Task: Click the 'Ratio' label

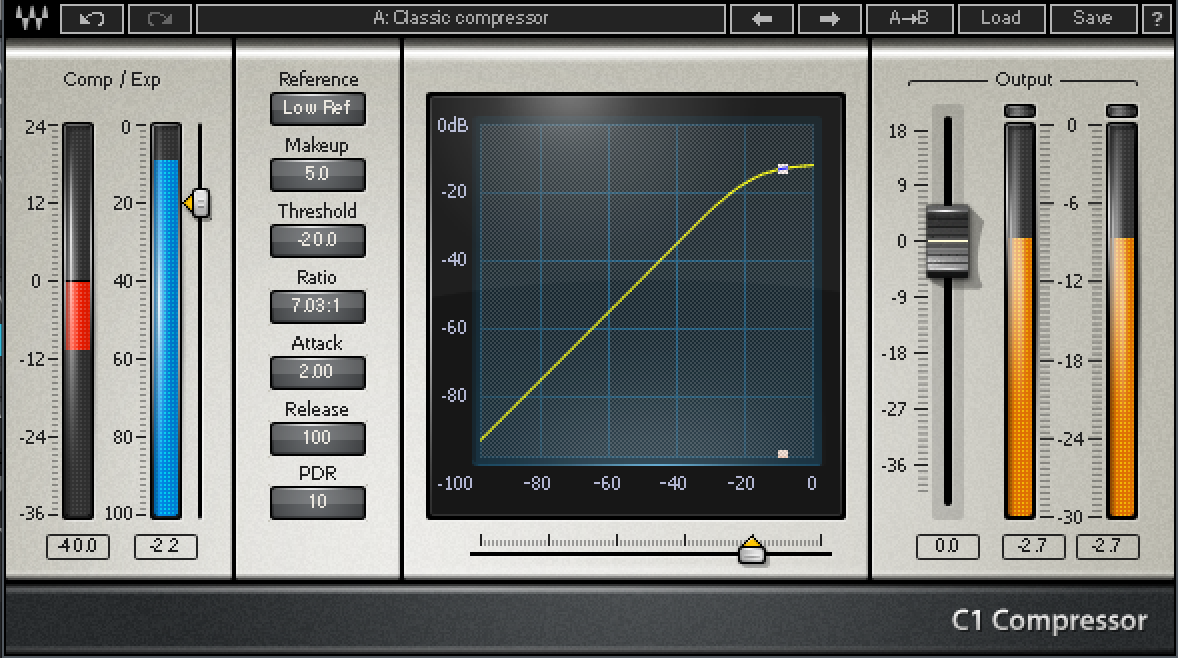Action: coord(317,277)
